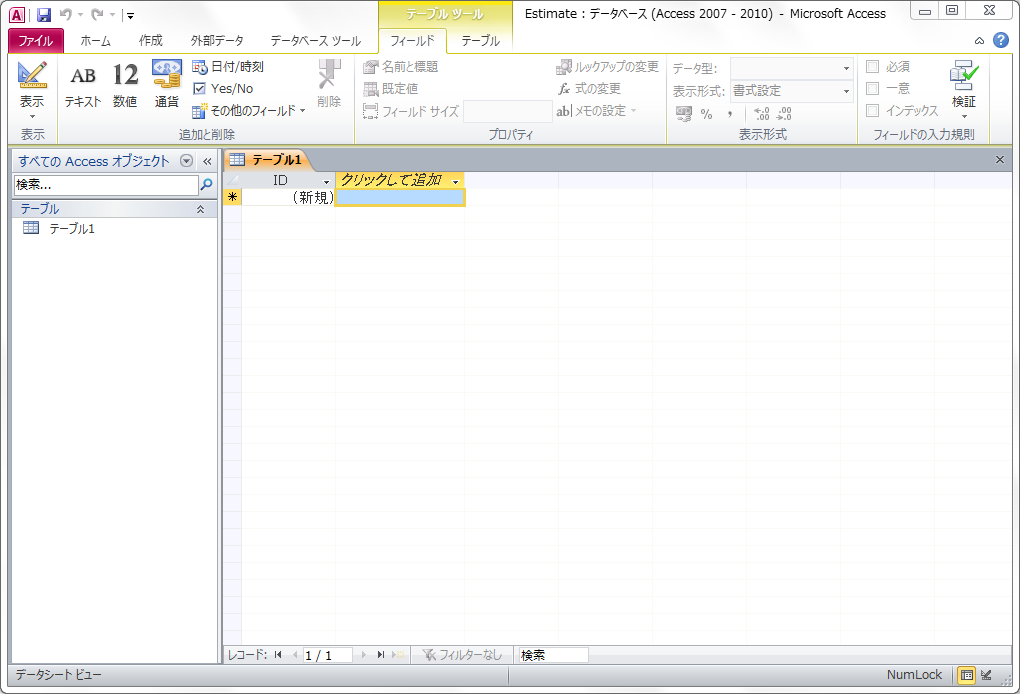This screenshot has height=694, width=1020.
Task: Switch to the データベース ツール tab
Action: point(315,41)
